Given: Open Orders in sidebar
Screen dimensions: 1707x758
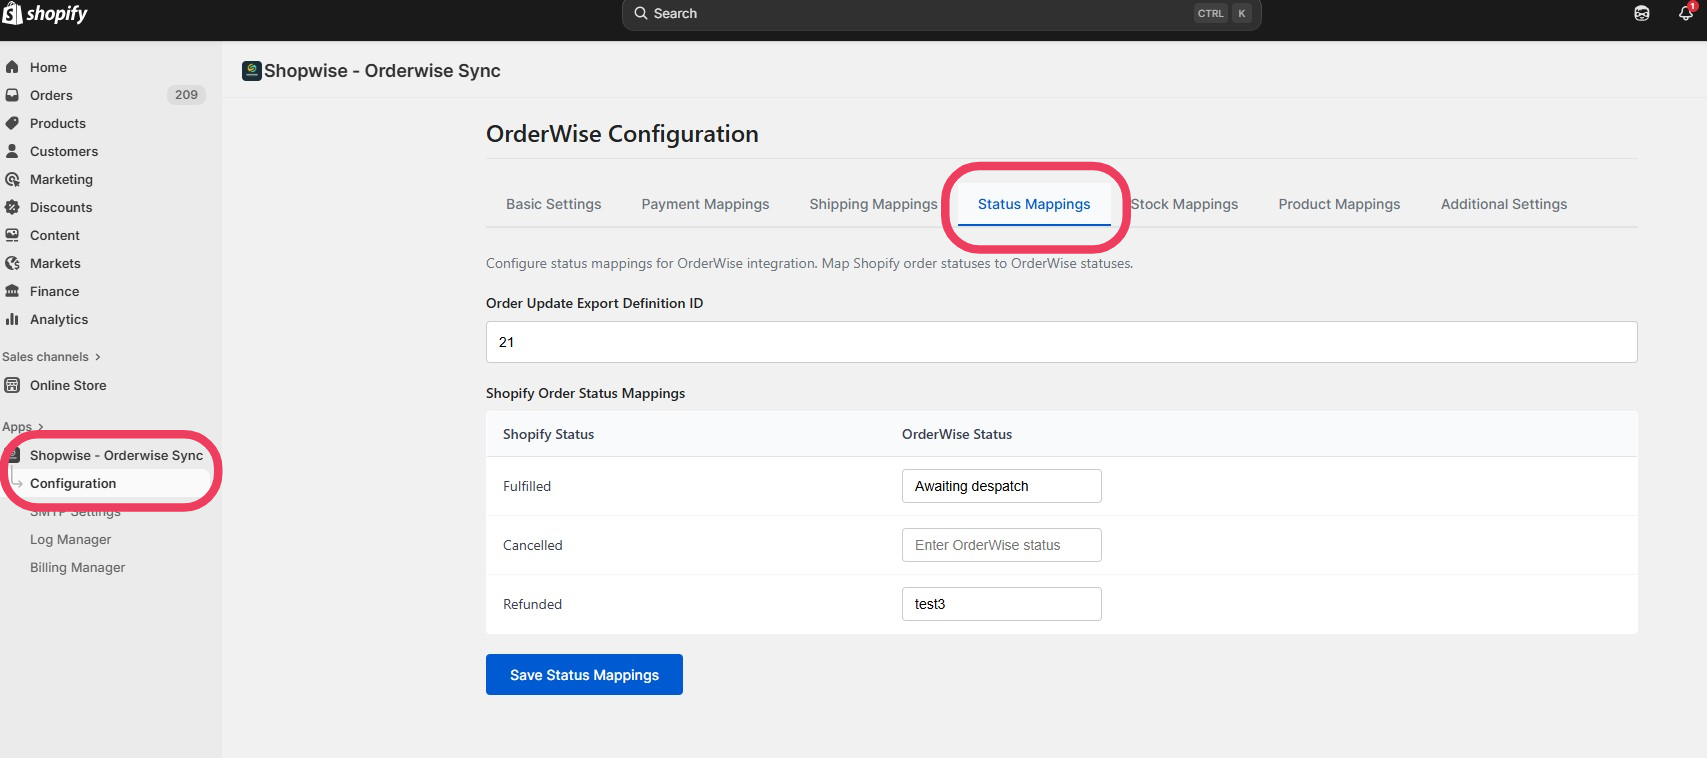Looking at the screenshot, I should [51, 95].
